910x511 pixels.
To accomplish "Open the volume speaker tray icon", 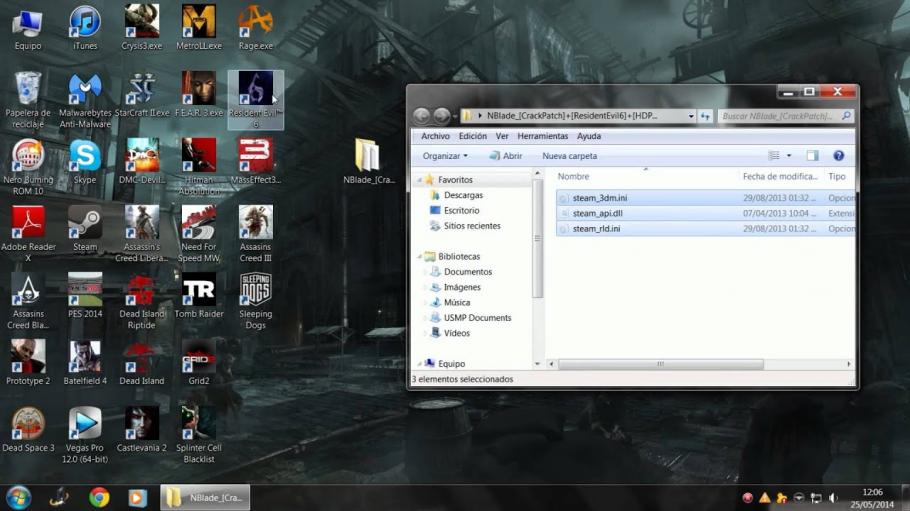I will tap(833, 498).
